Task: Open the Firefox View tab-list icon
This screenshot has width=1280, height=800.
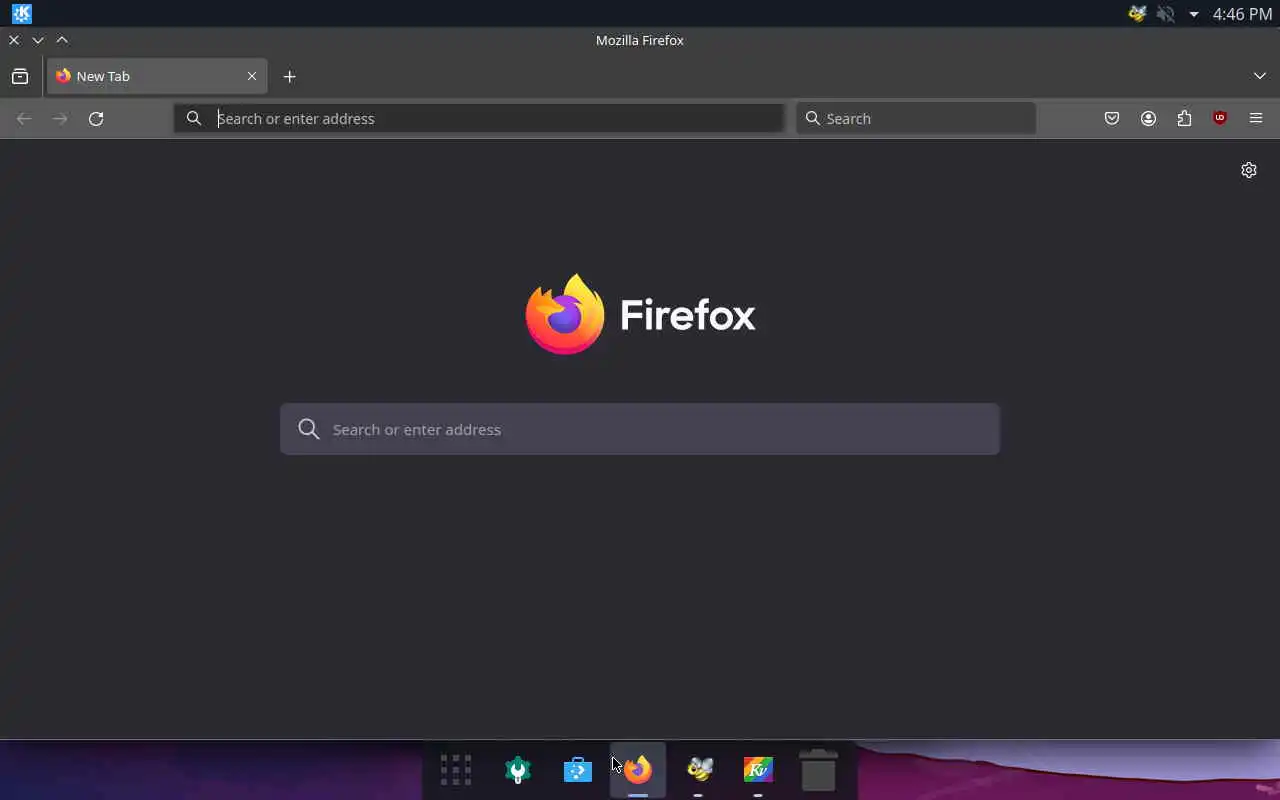Action: click(x=20, y=76)
